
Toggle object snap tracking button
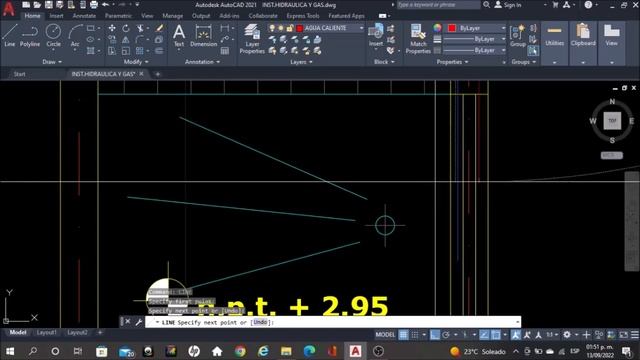[484, 335]
